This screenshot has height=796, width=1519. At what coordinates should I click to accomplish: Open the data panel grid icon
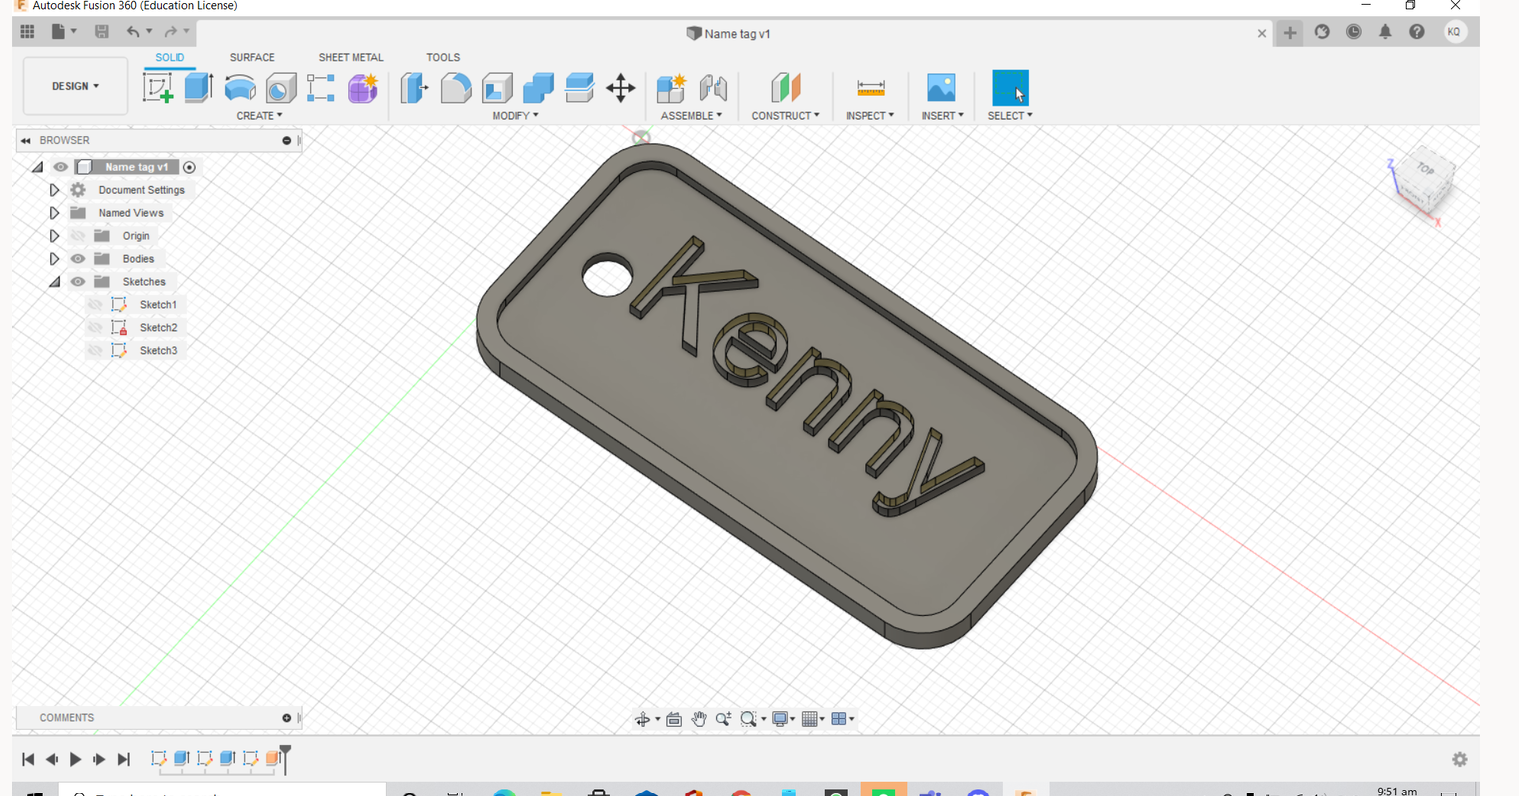pyautogui.click(x=27, y=32)
